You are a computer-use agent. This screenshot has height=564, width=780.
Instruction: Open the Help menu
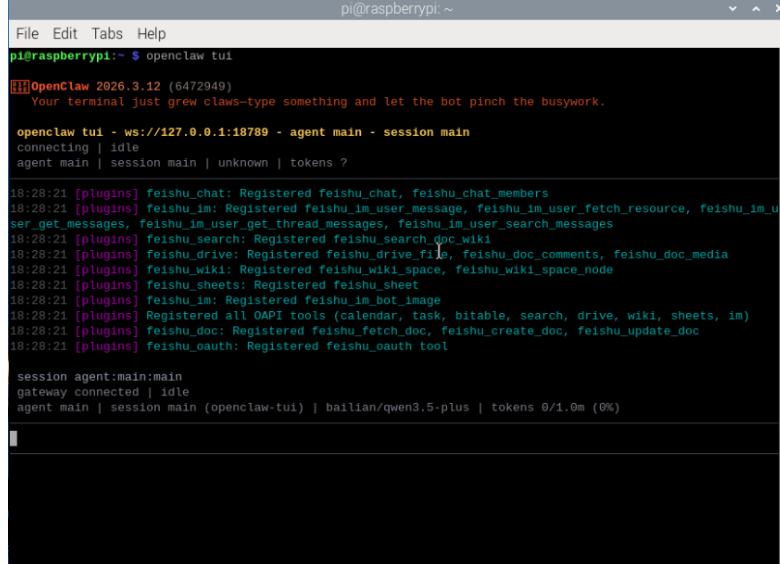(x=151, y=34)
